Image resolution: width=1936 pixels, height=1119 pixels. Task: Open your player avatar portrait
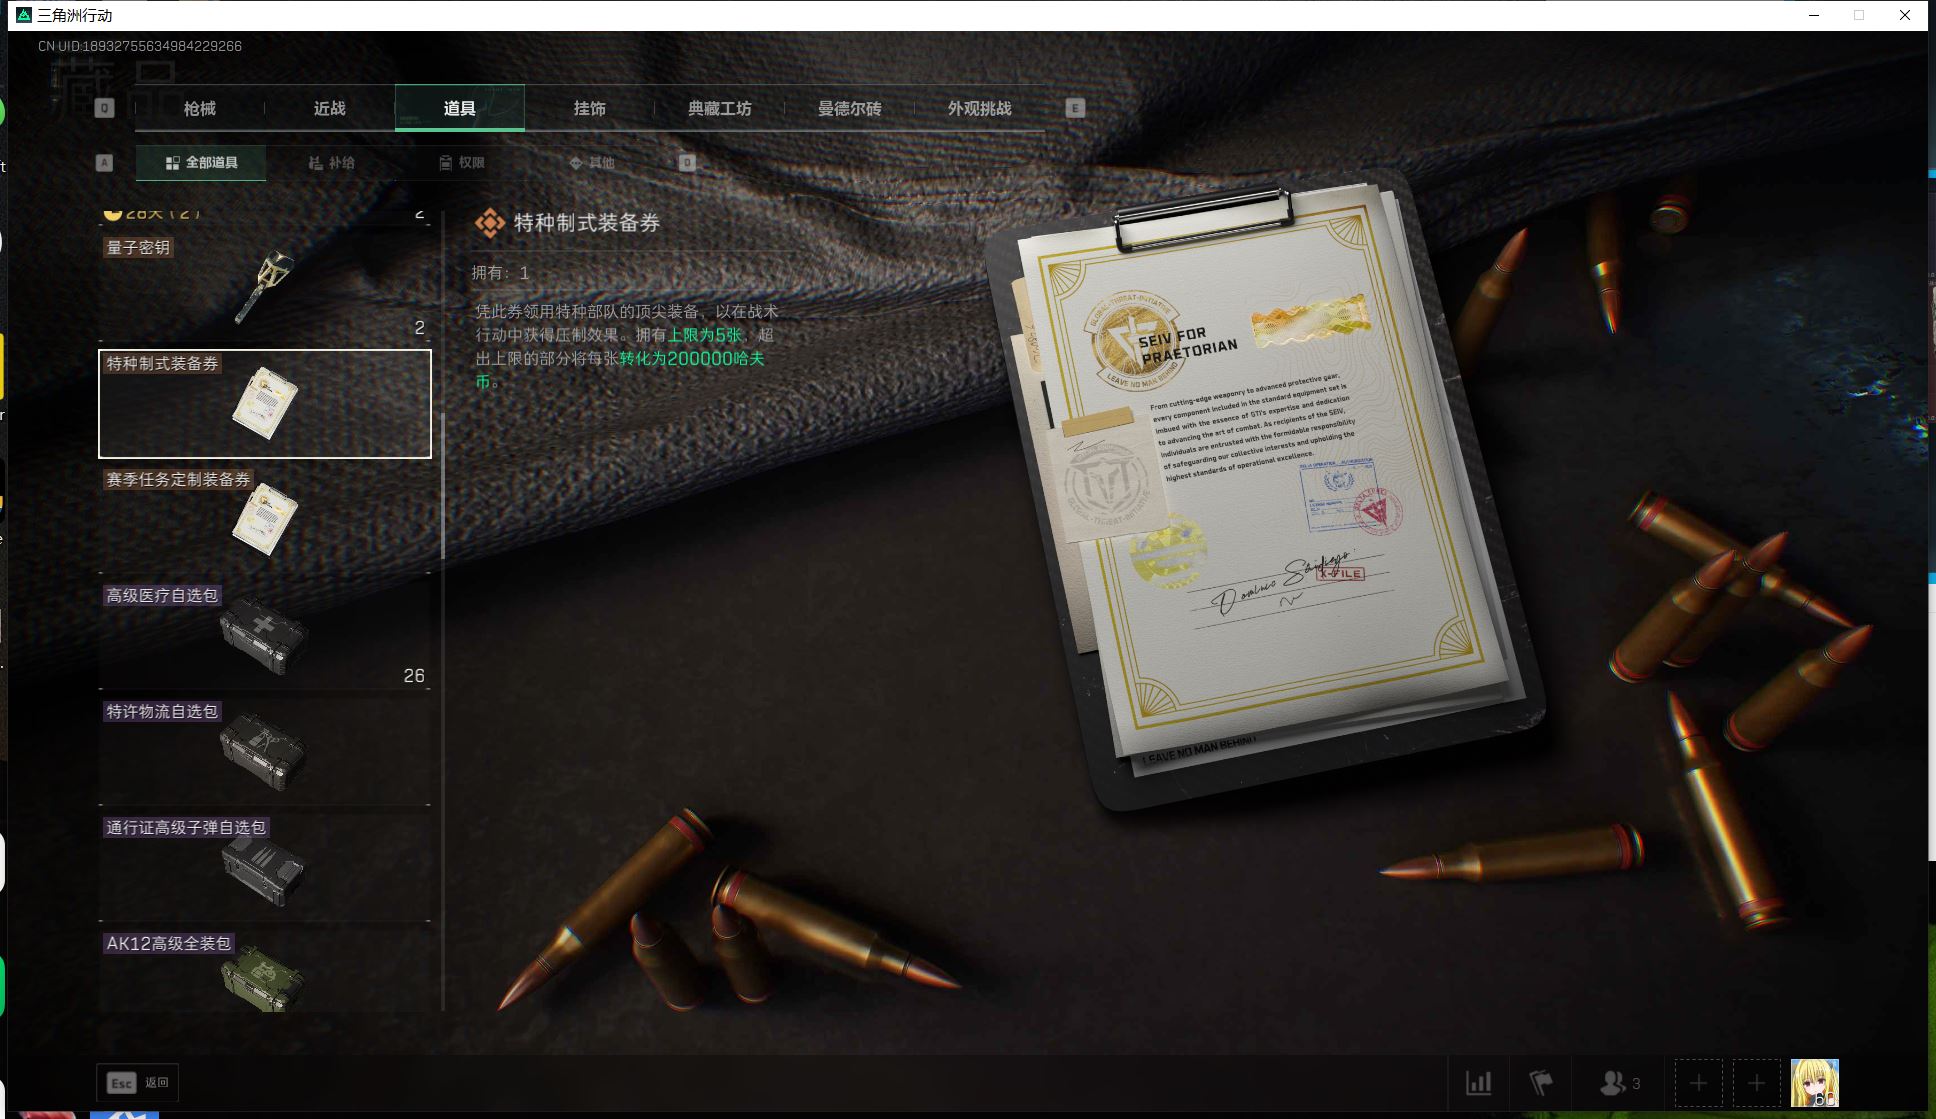[1815, 1082]
